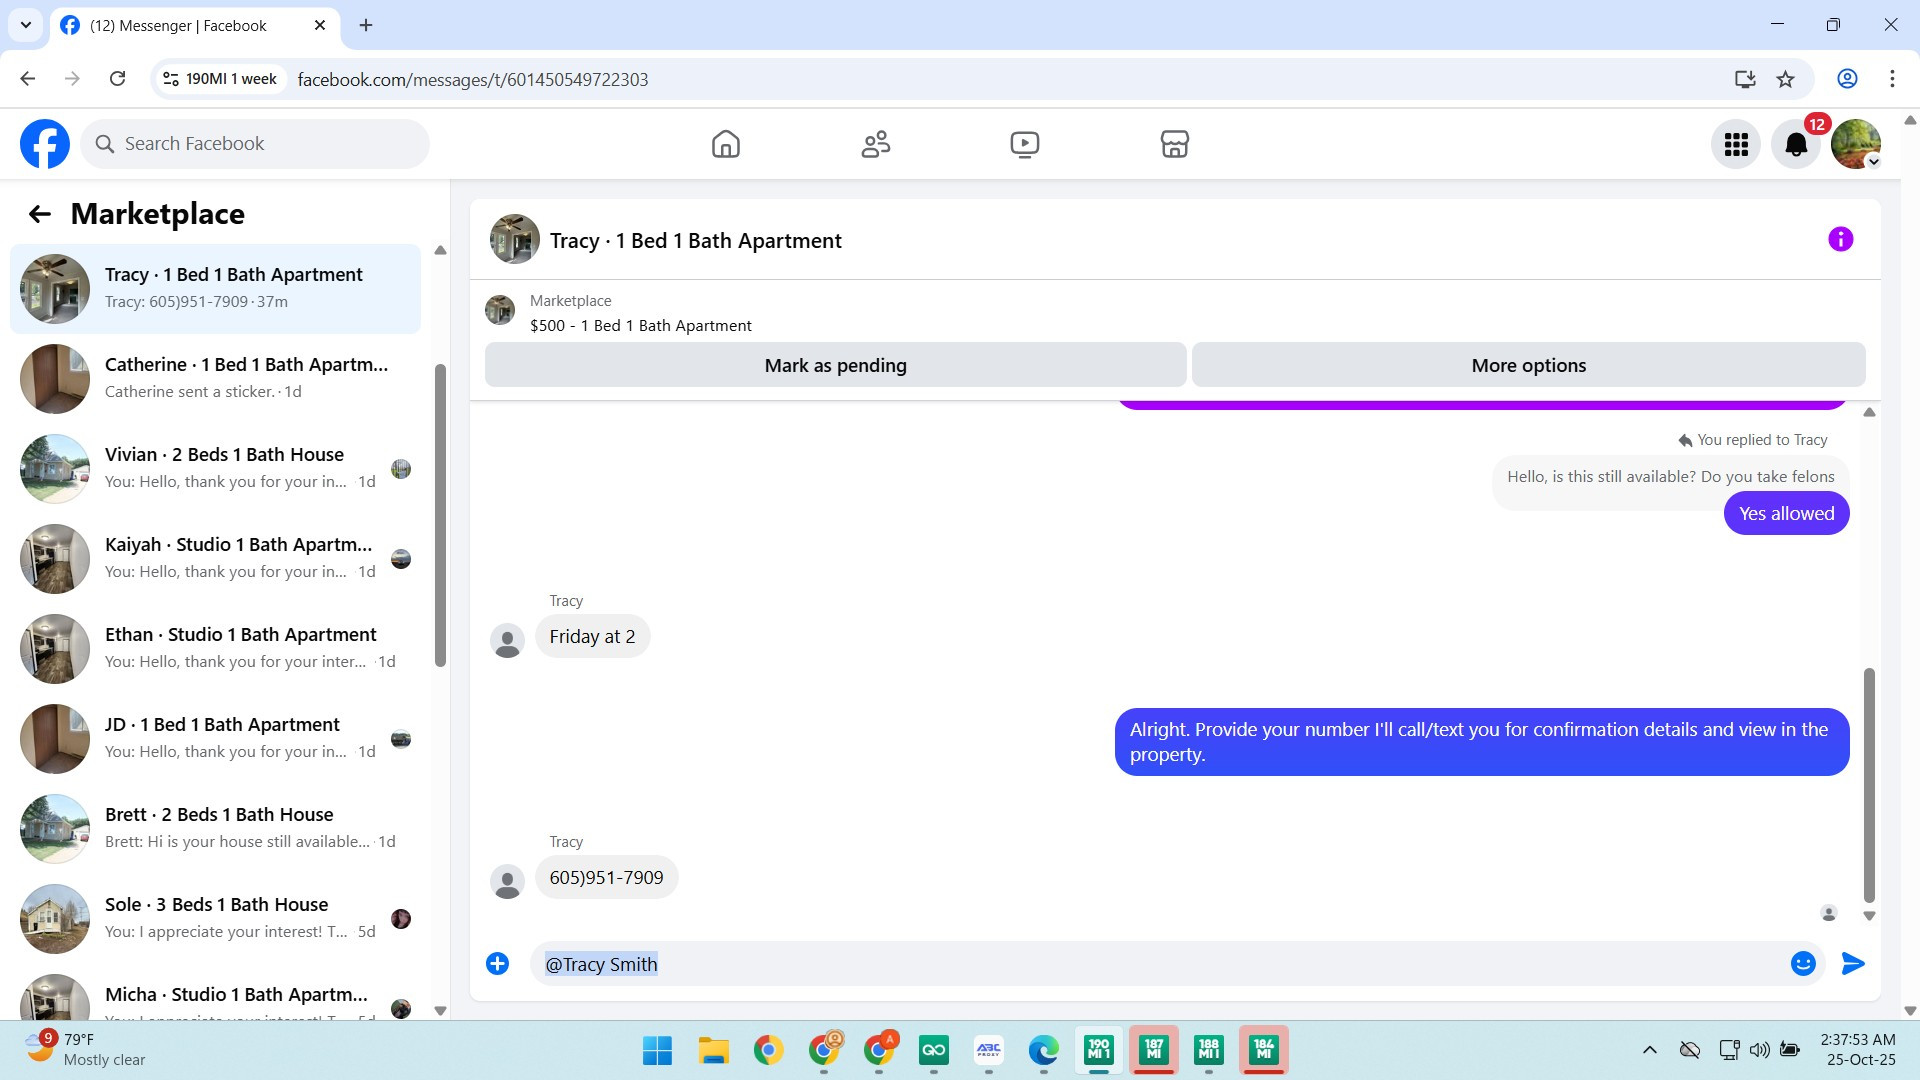Open the Windows Start menu

point(658,1050)
